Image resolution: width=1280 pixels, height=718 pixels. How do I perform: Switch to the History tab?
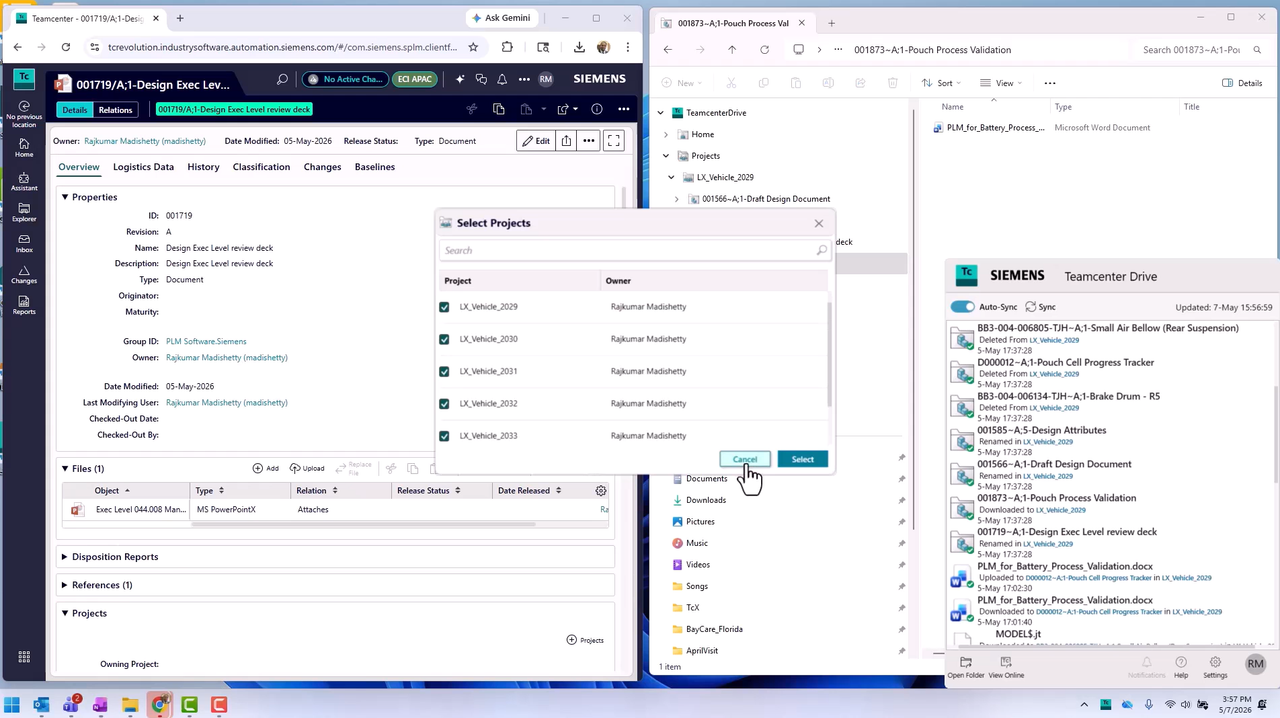[x=203, y=167]
